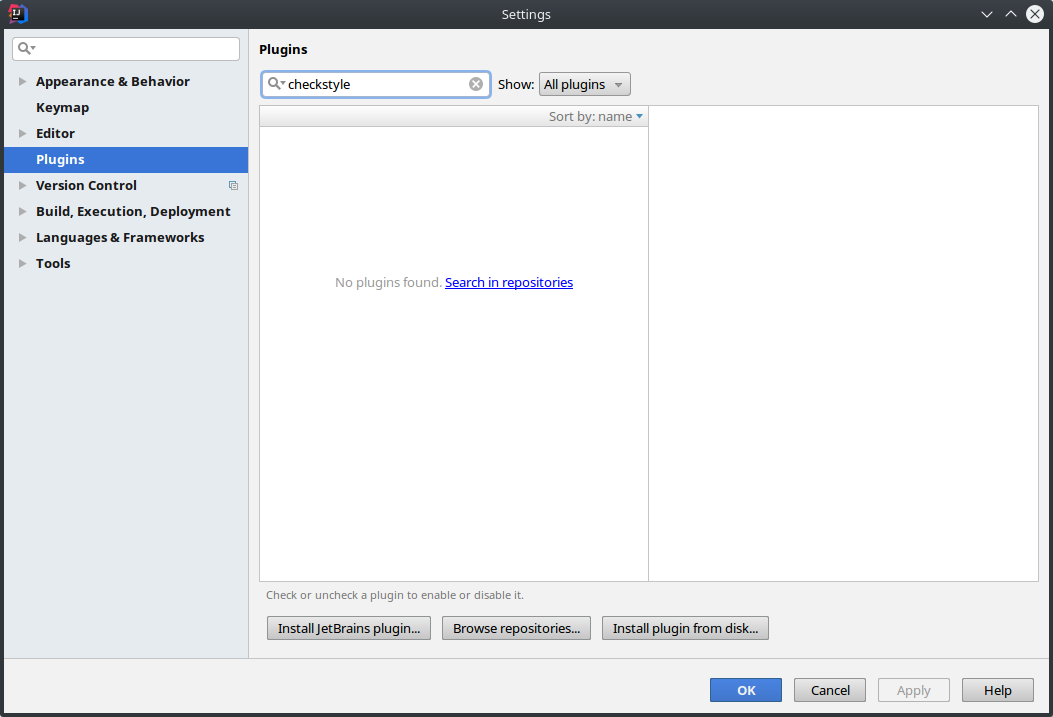The image size is (1053, 717).
Task: Expand the Editor settings section
Action: (23, 134)
